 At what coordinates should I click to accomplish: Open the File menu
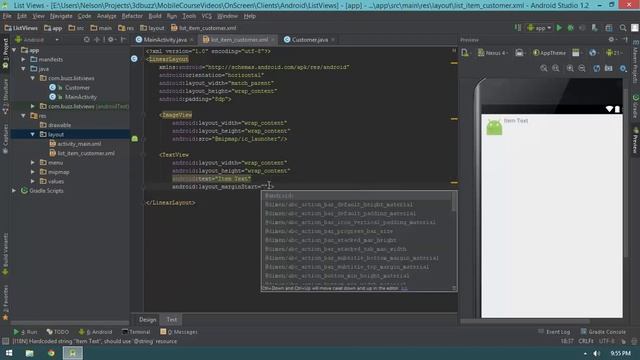tap(7, 16)
